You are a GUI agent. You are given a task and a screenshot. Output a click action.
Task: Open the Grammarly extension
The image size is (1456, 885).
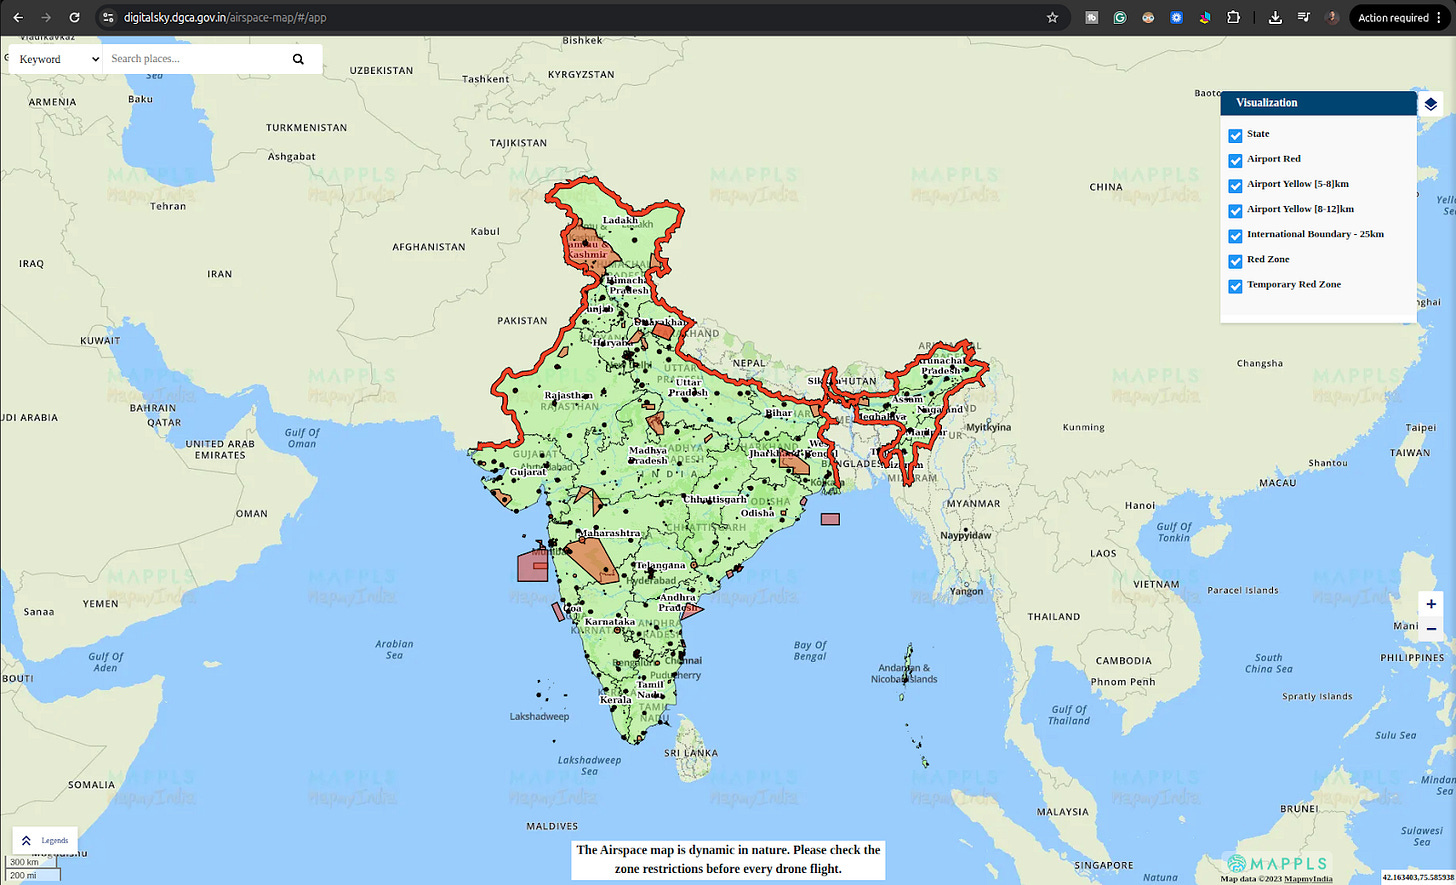tap(1120, 17)
